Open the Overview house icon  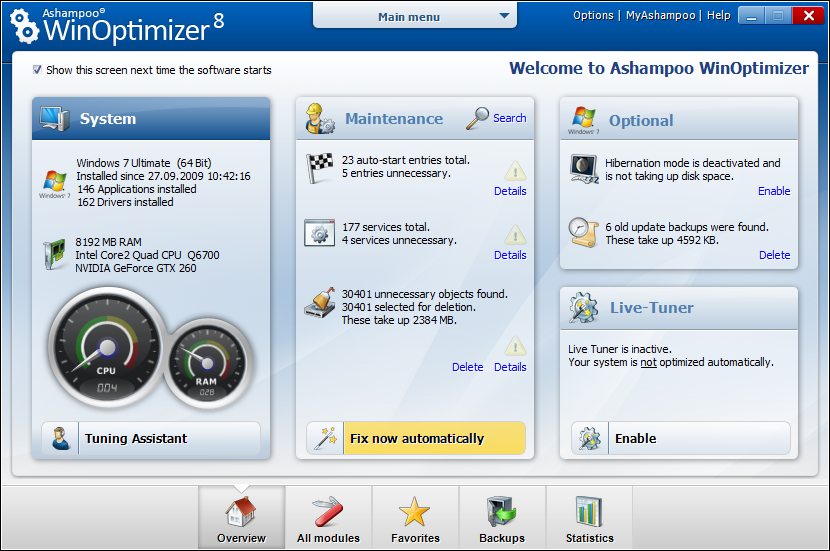click(241, 511)
